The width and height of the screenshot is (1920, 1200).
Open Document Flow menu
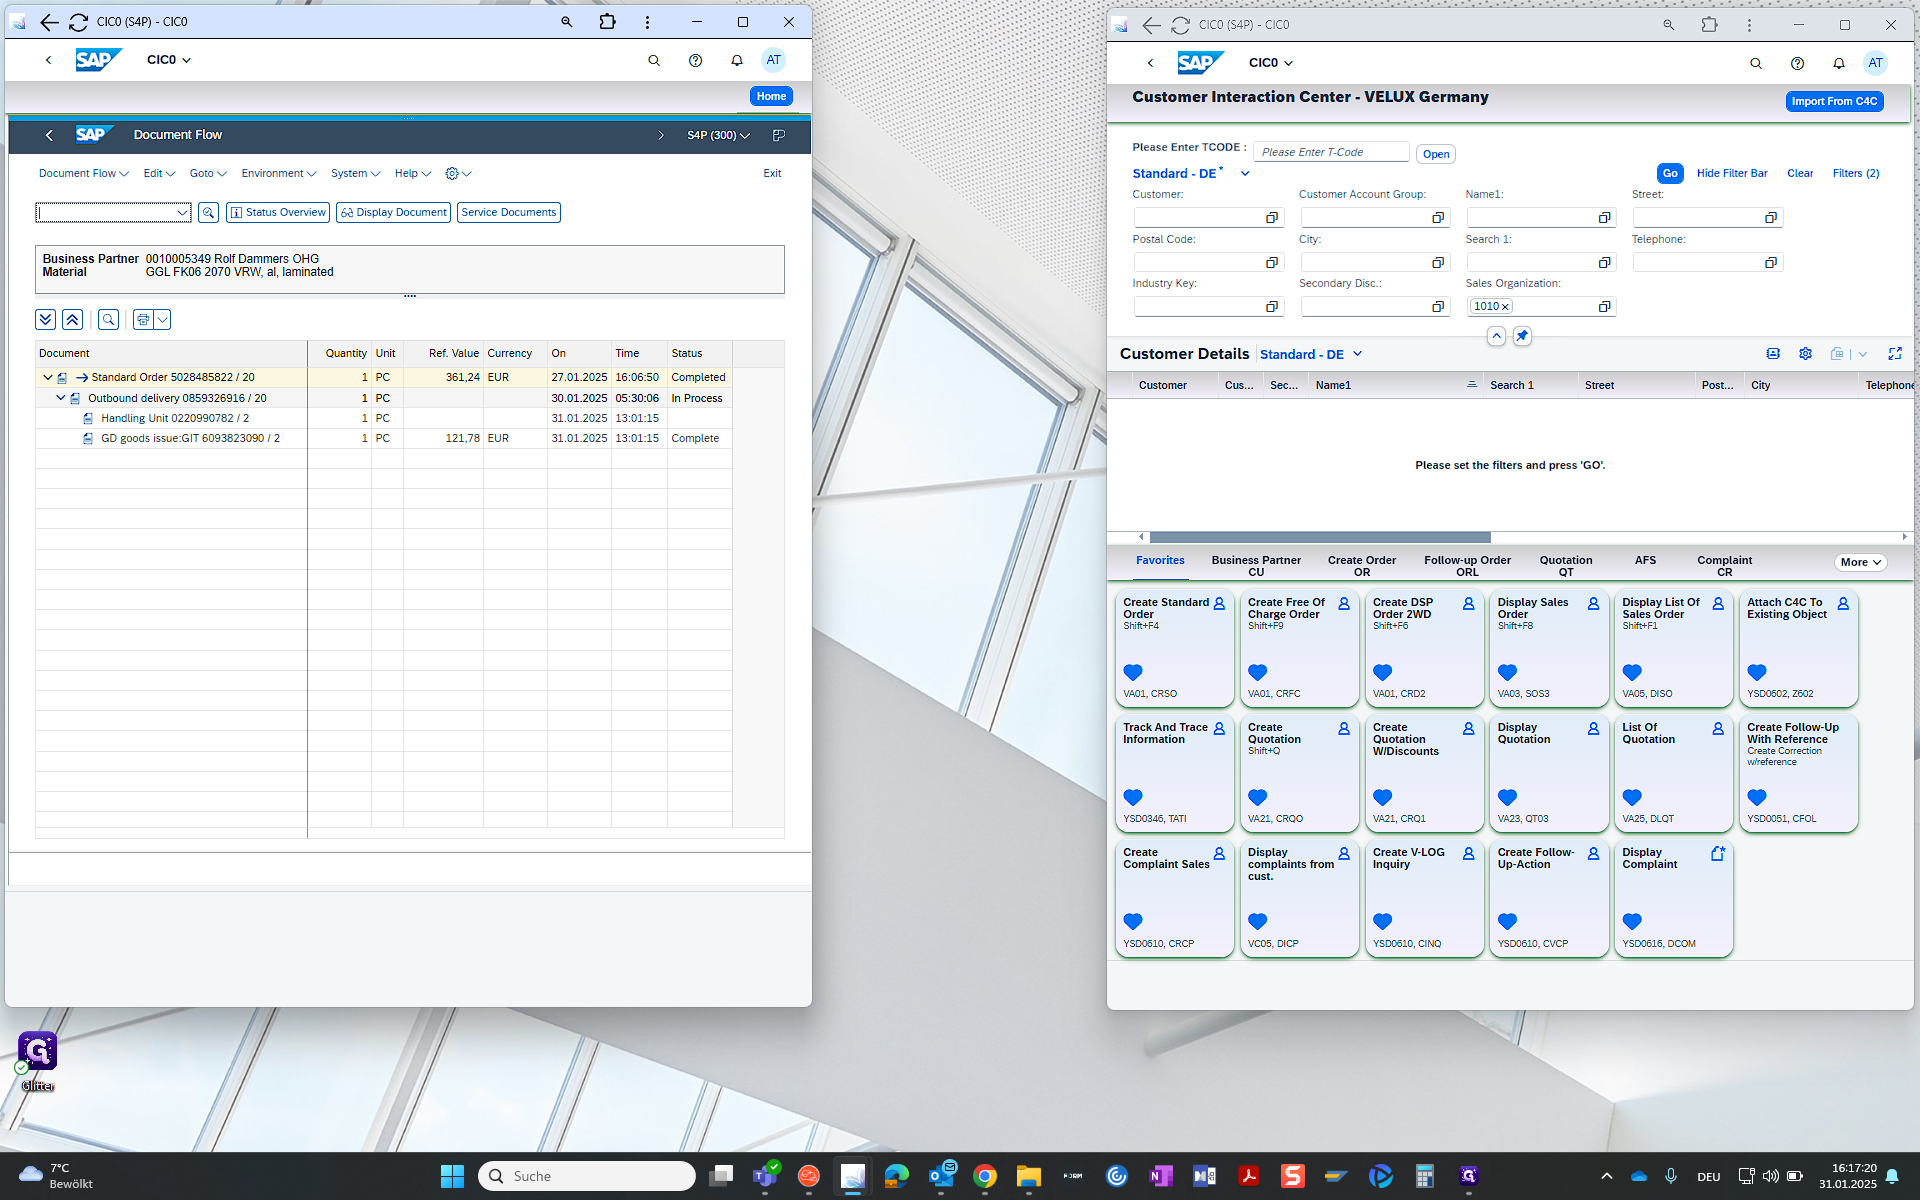click(84, 174)
